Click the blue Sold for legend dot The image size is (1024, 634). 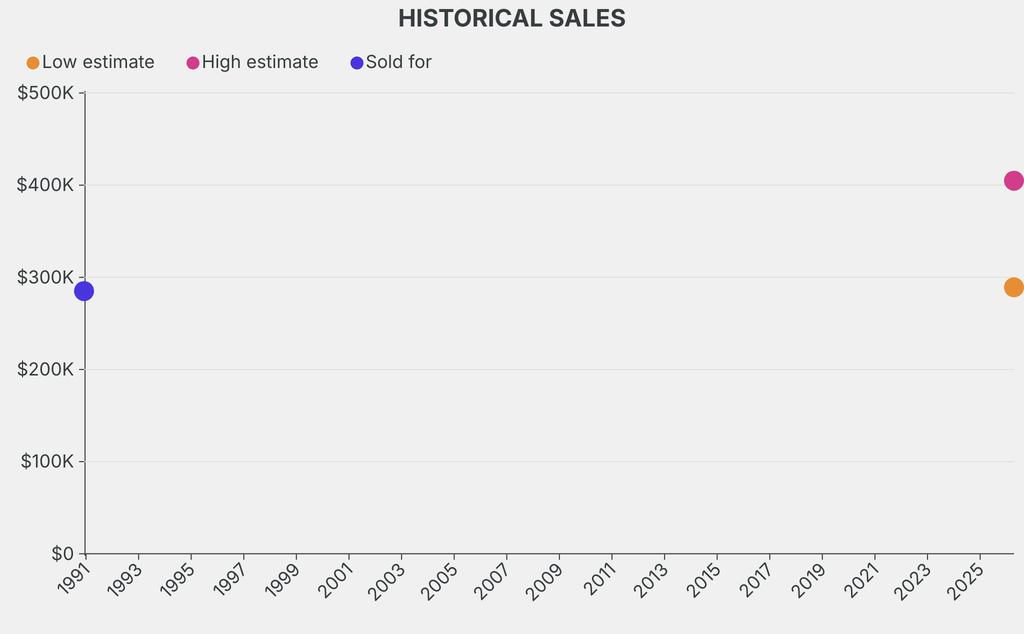click(x=357, y=63)
